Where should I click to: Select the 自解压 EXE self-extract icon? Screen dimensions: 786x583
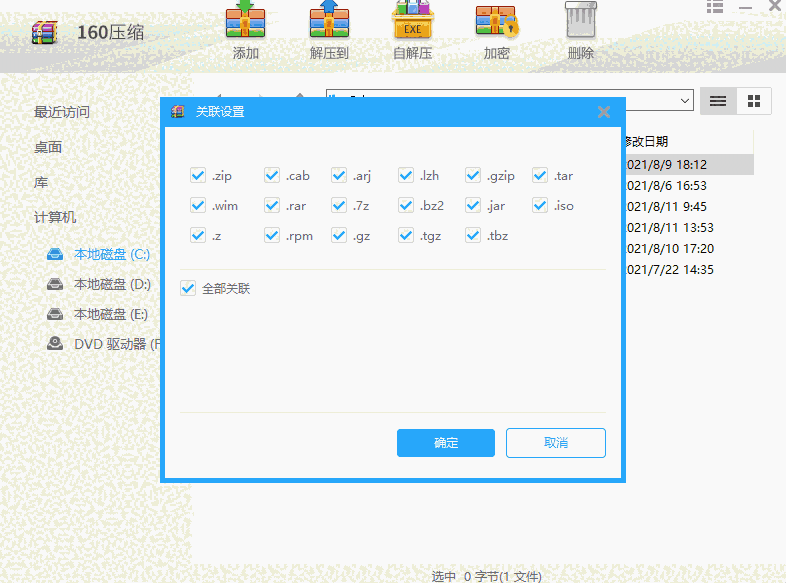(412, 22)
